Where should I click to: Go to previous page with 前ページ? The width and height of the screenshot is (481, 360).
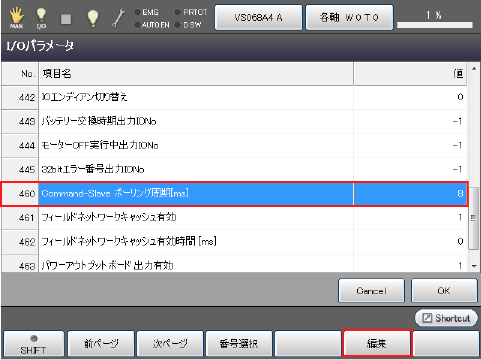tap(101, 344)
